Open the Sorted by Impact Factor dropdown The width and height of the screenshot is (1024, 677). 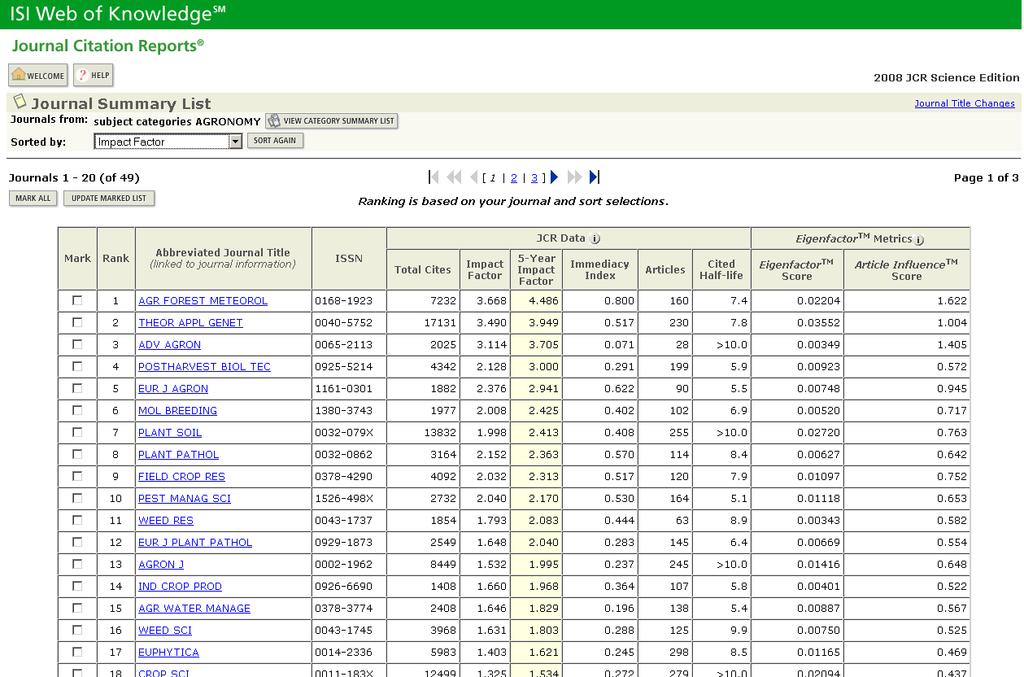point(168,142)
